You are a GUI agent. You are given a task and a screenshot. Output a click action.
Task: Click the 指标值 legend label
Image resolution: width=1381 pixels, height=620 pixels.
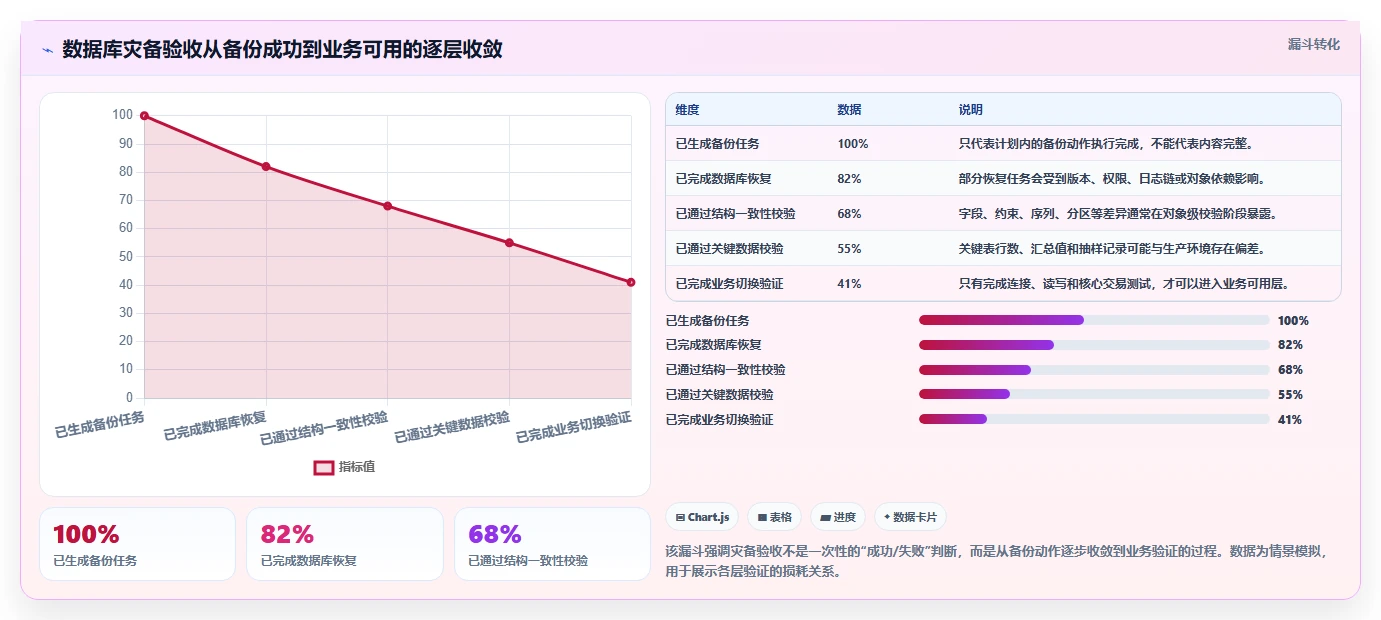point(357,467)
